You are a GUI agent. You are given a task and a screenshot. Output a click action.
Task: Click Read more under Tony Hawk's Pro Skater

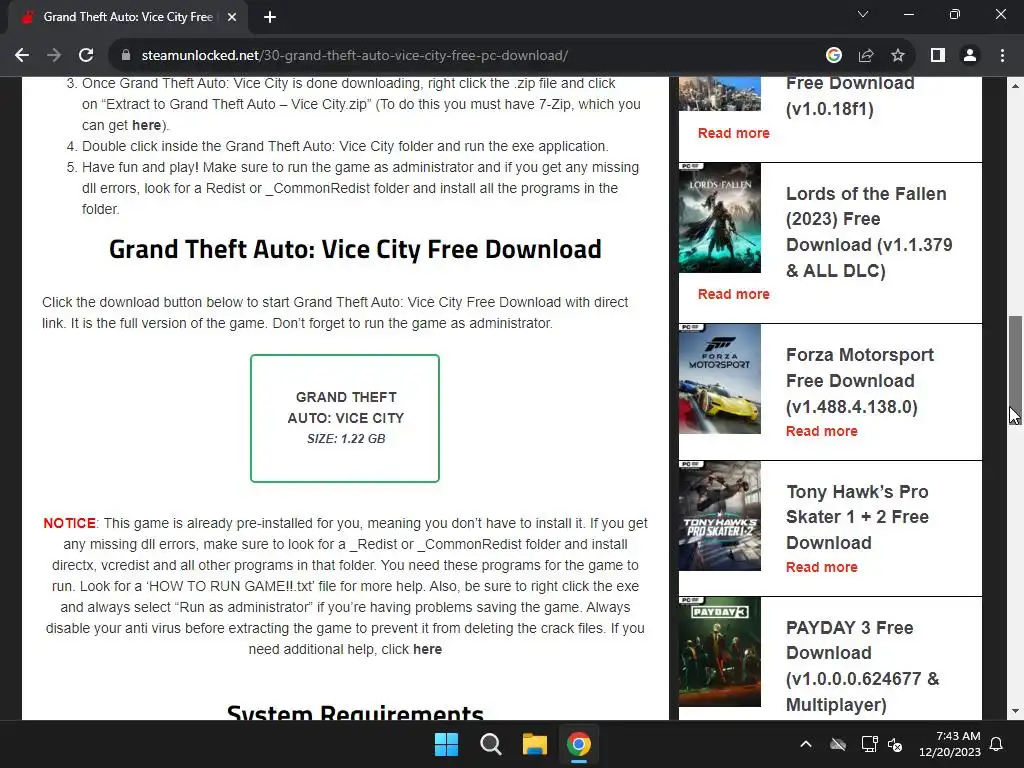pyautogui.click(x=822, y=567)
